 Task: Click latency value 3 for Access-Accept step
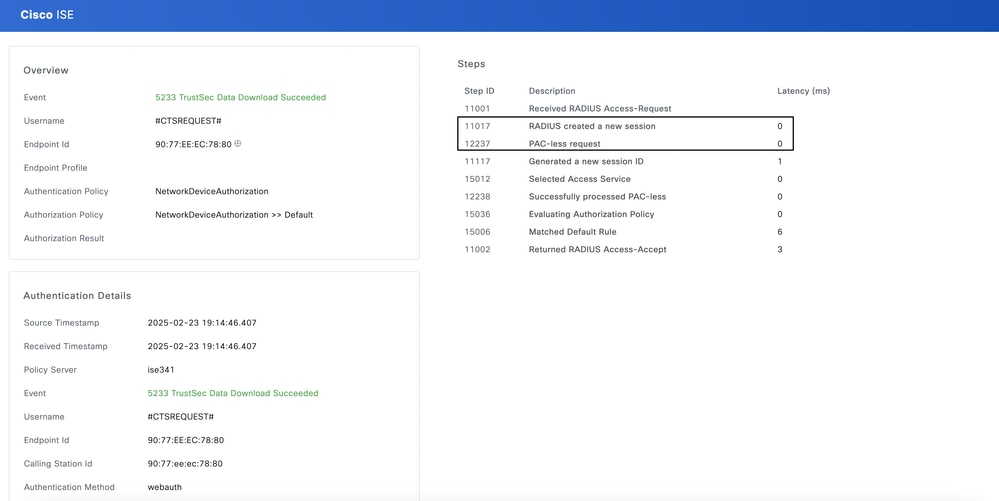(x=780, y=250)
